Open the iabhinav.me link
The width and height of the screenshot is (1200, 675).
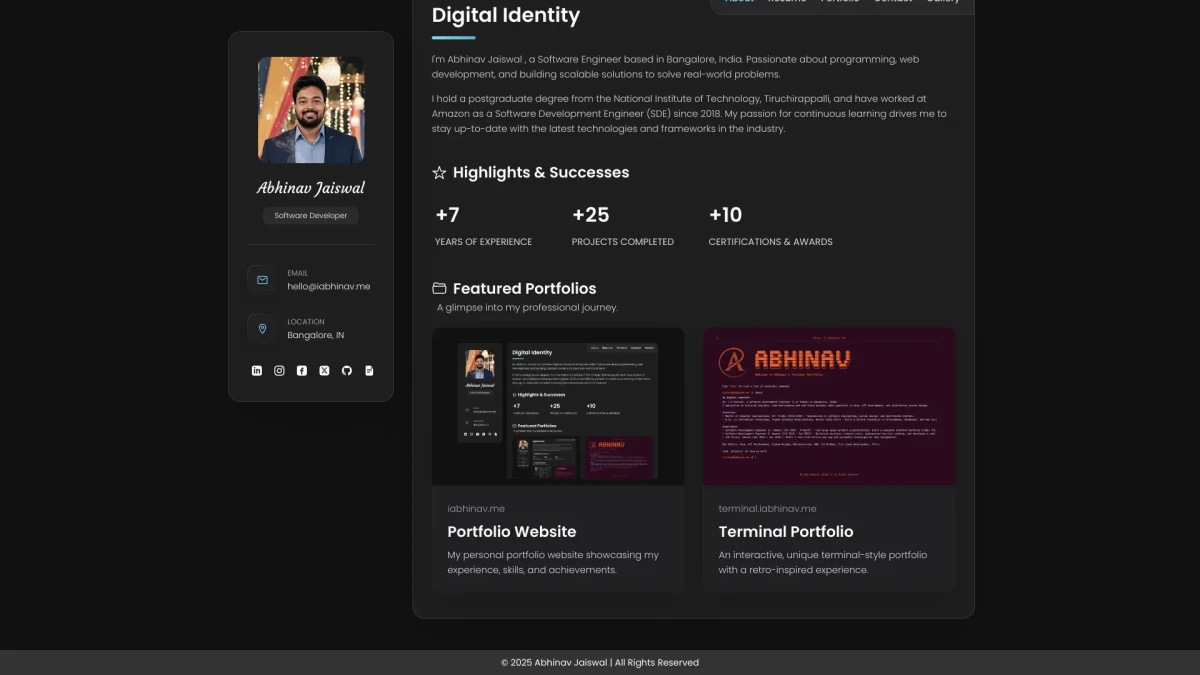tap(474, 508)
